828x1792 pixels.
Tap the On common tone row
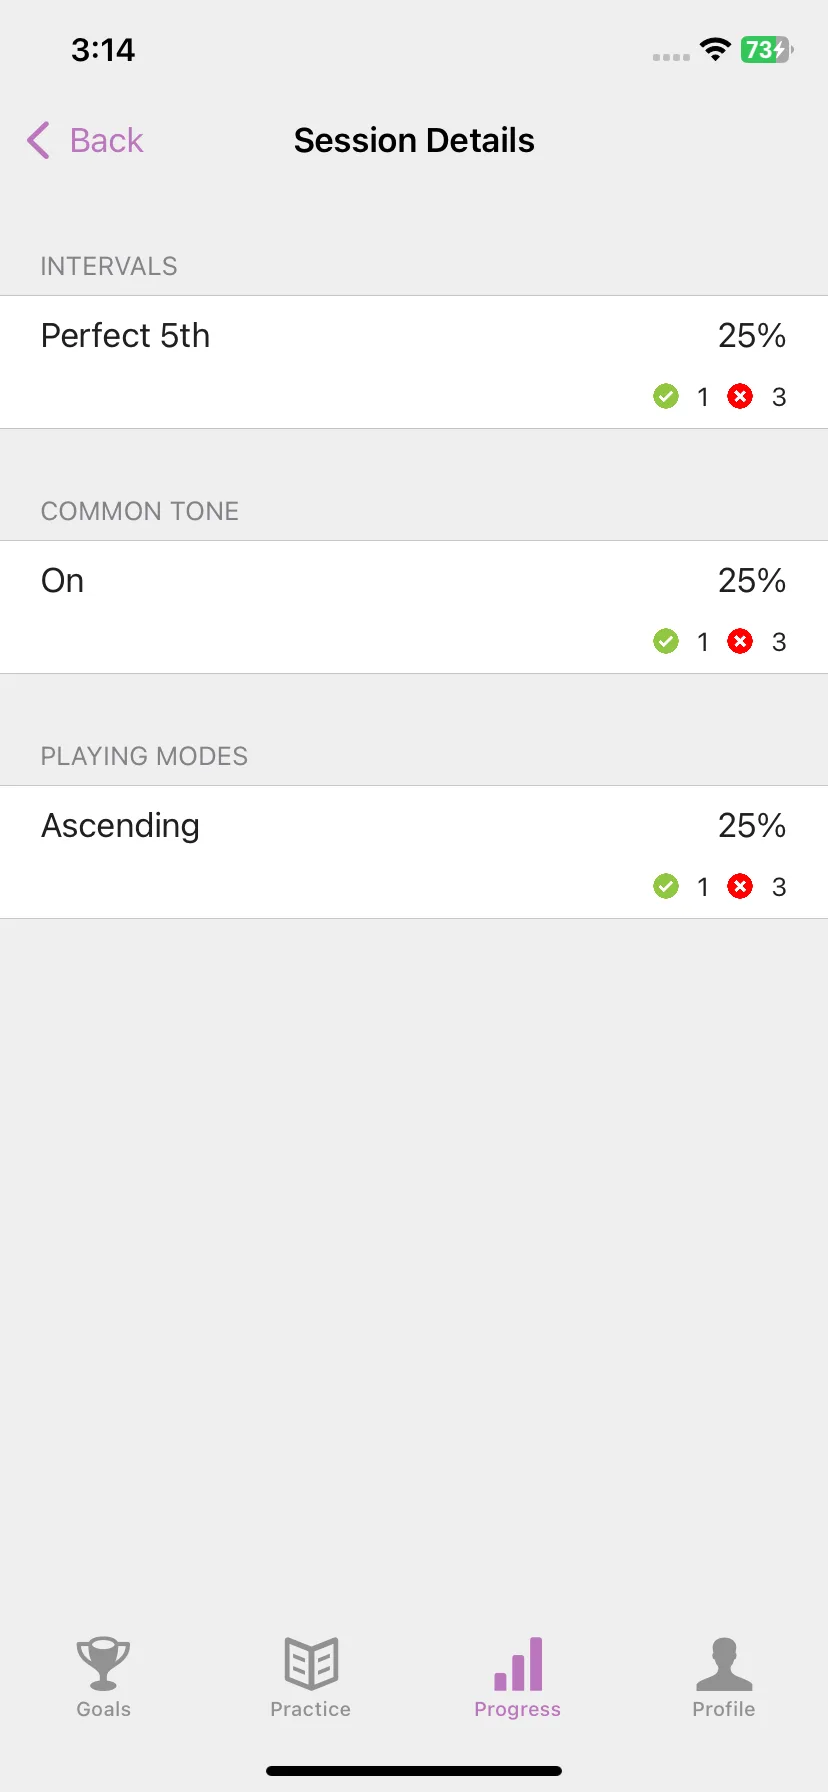[414, 607]
